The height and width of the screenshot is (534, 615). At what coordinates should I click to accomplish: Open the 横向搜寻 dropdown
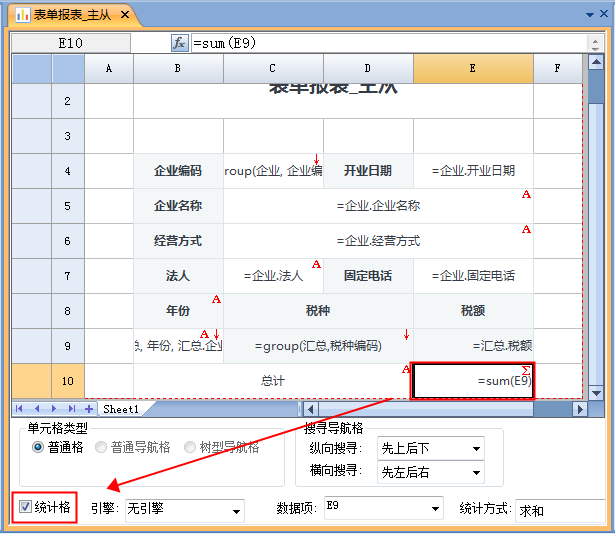pyautogui.click(x=476, y=472)
